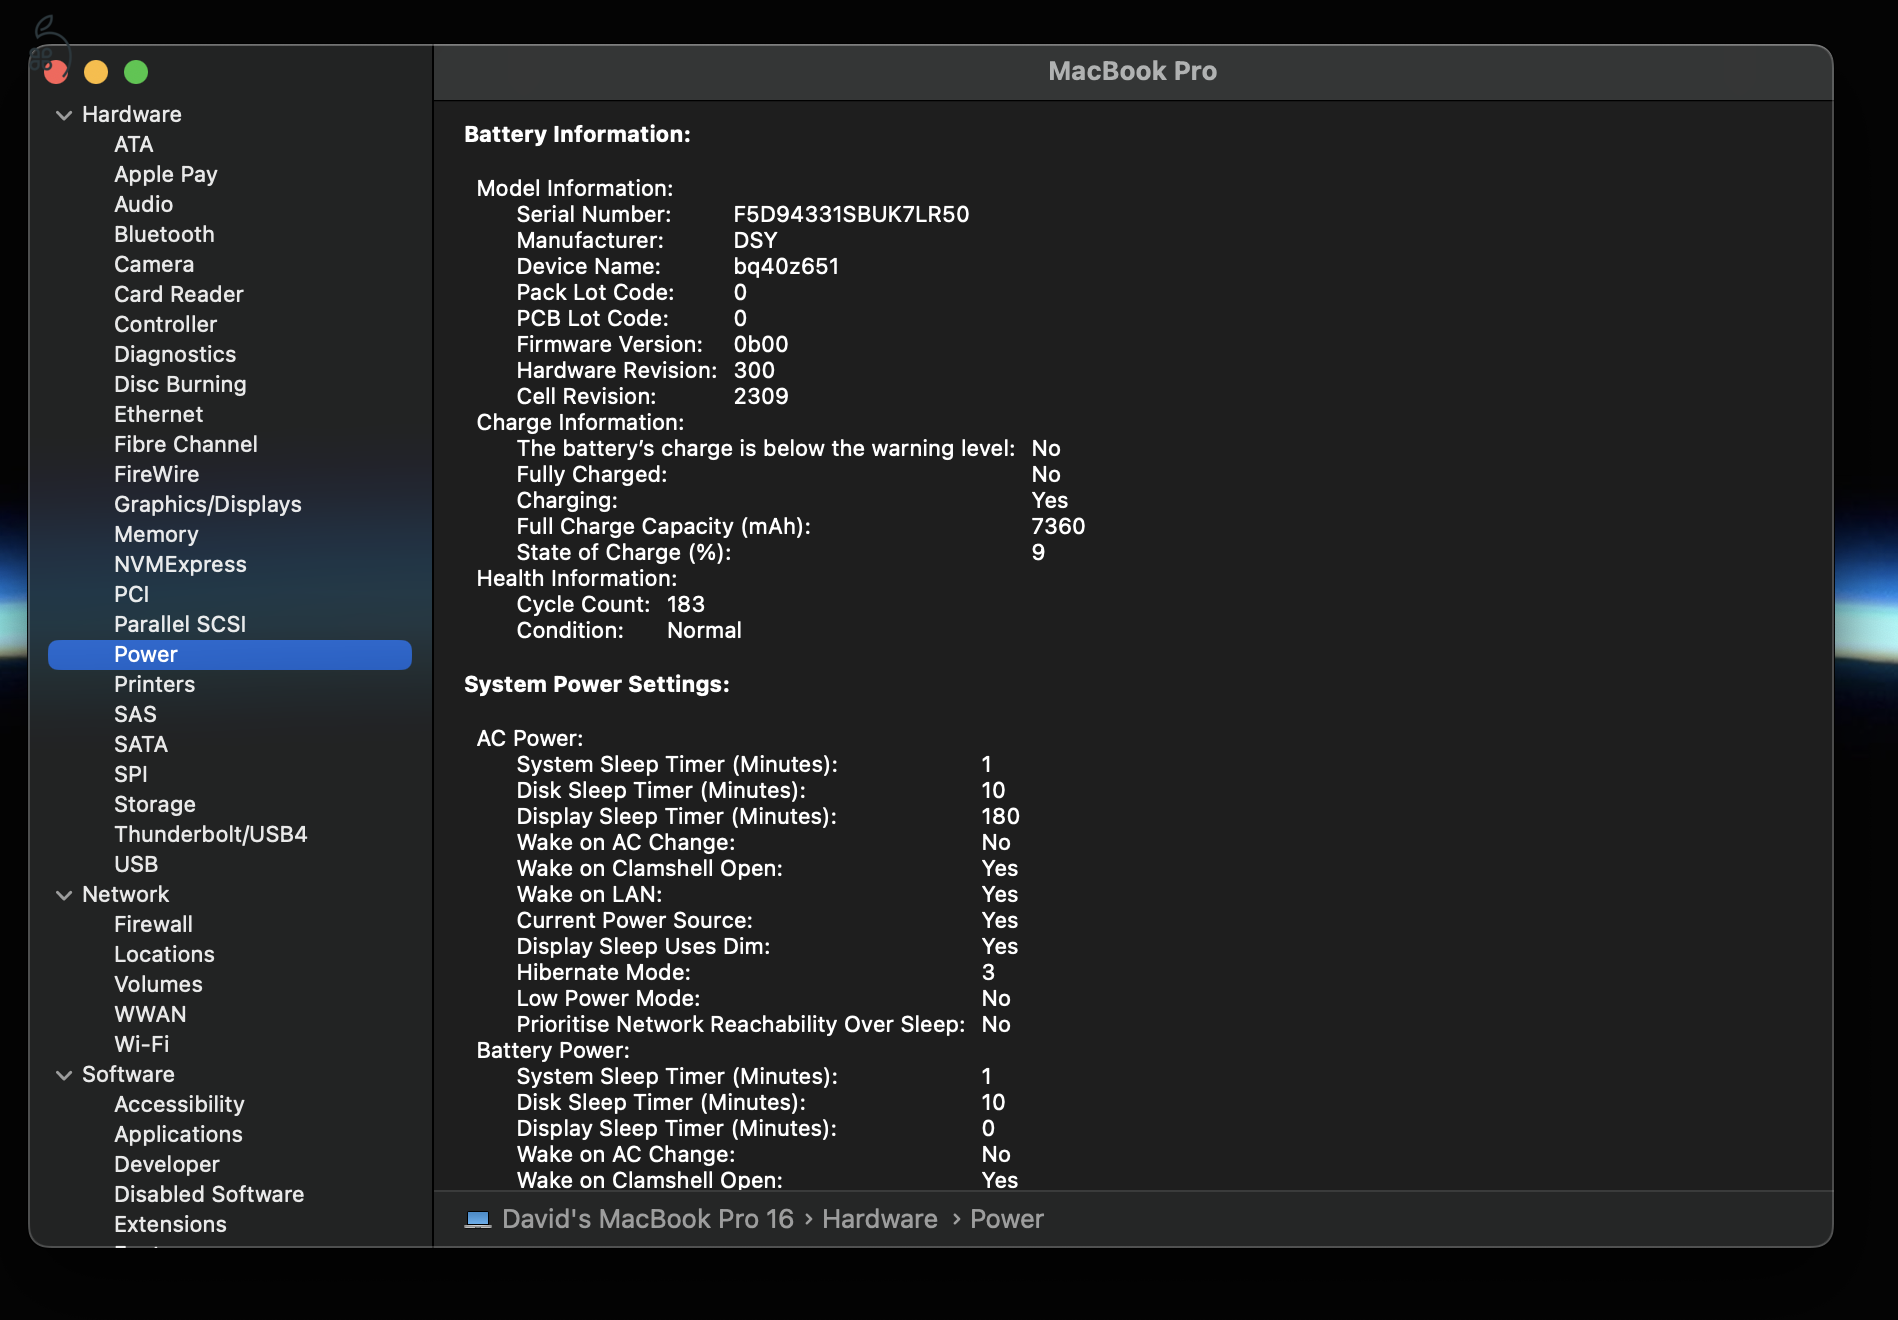Click David's MacBook Pro 16 in path bar
The image size is (1898, 1320).
[x=647, y=1219]
